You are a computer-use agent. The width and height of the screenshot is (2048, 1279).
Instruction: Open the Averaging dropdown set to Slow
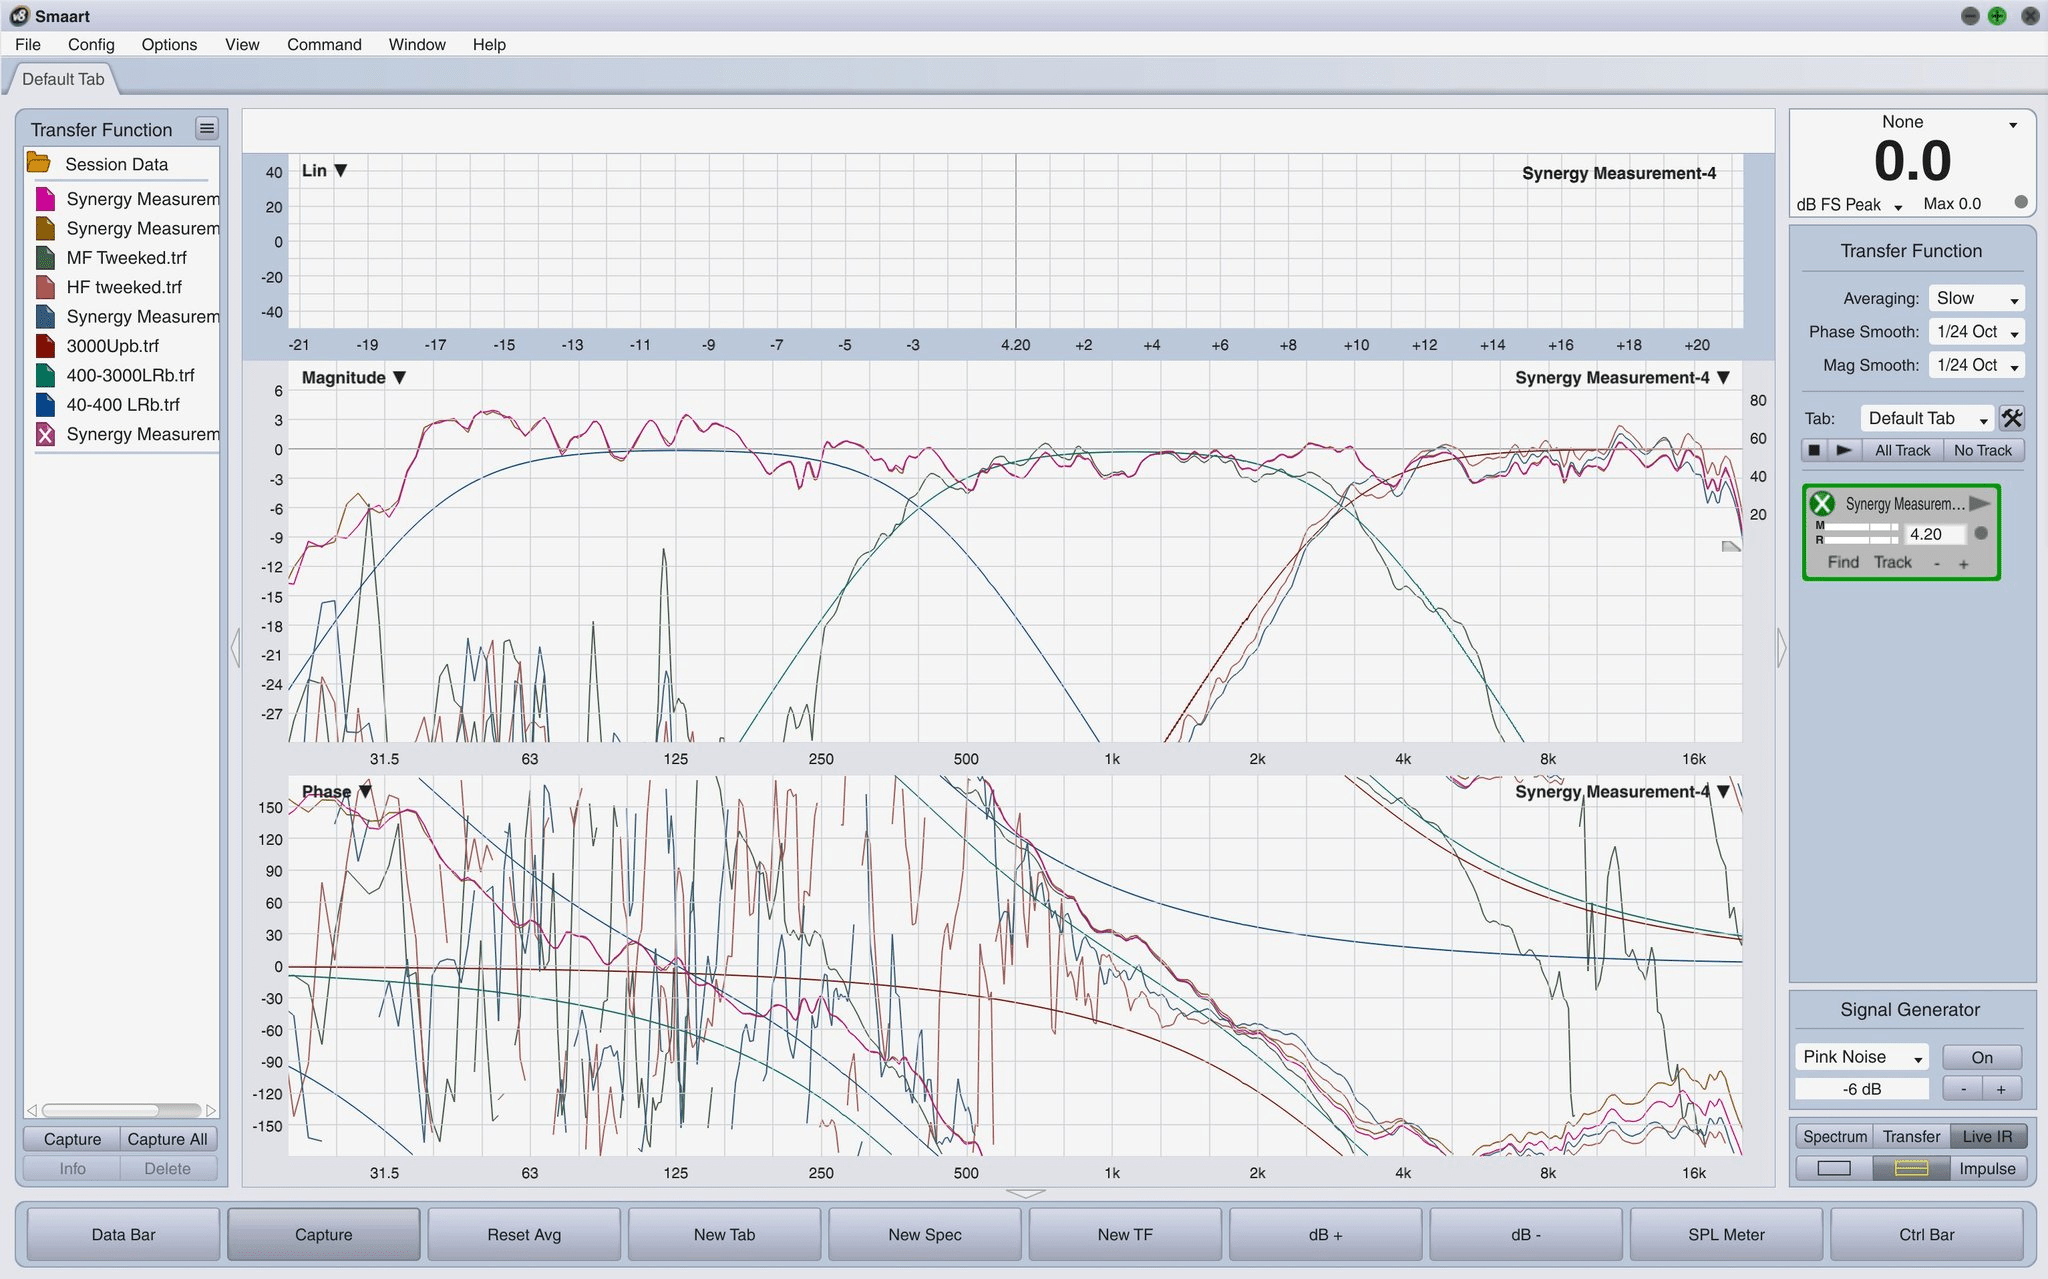(1976, 298)
